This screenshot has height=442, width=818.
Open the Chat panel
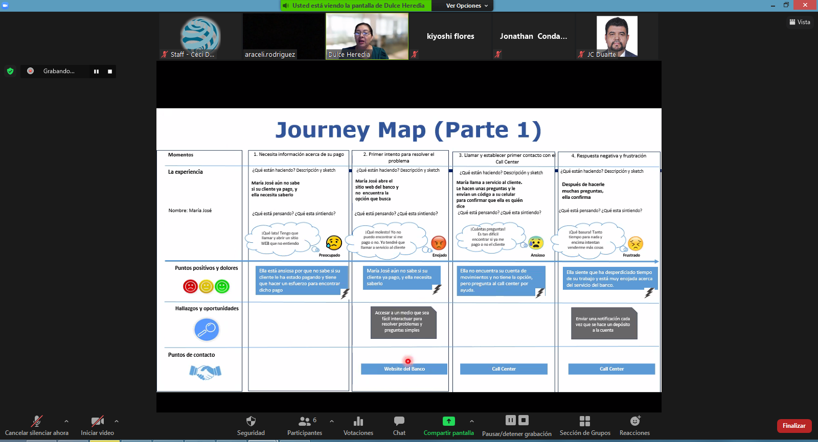399,421
